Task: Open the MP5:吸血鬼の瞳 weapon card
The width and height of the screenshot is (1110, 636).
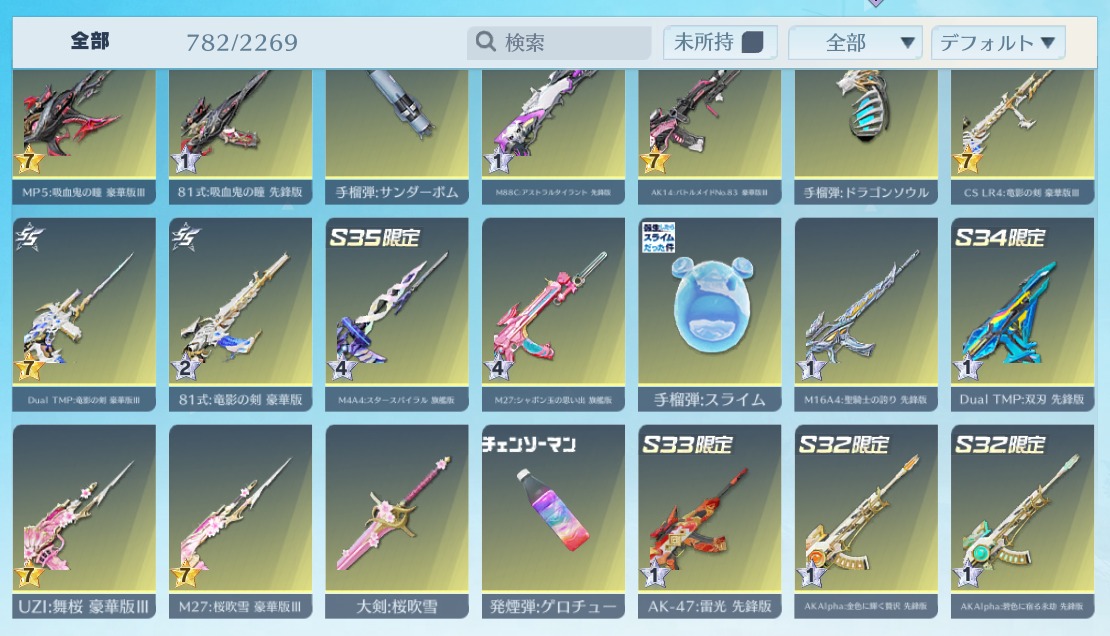Action: click(84, 137)
